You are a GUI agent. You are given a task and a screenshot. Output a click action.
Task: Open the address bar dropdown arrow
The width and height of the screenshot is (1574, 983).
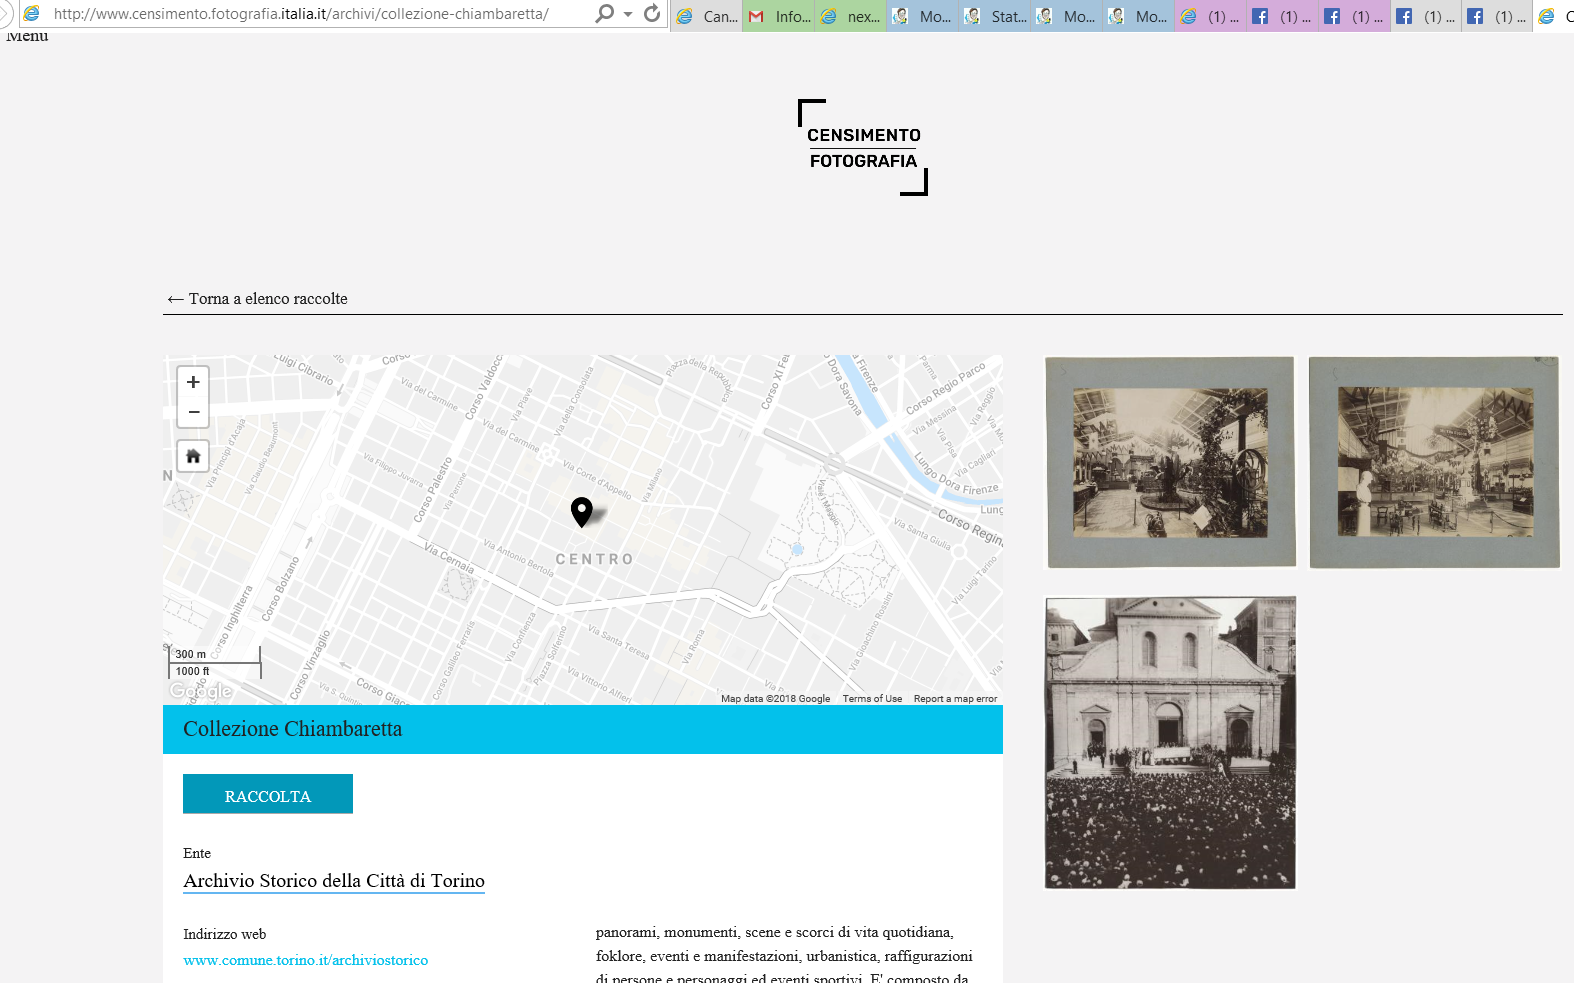point(628,14)
